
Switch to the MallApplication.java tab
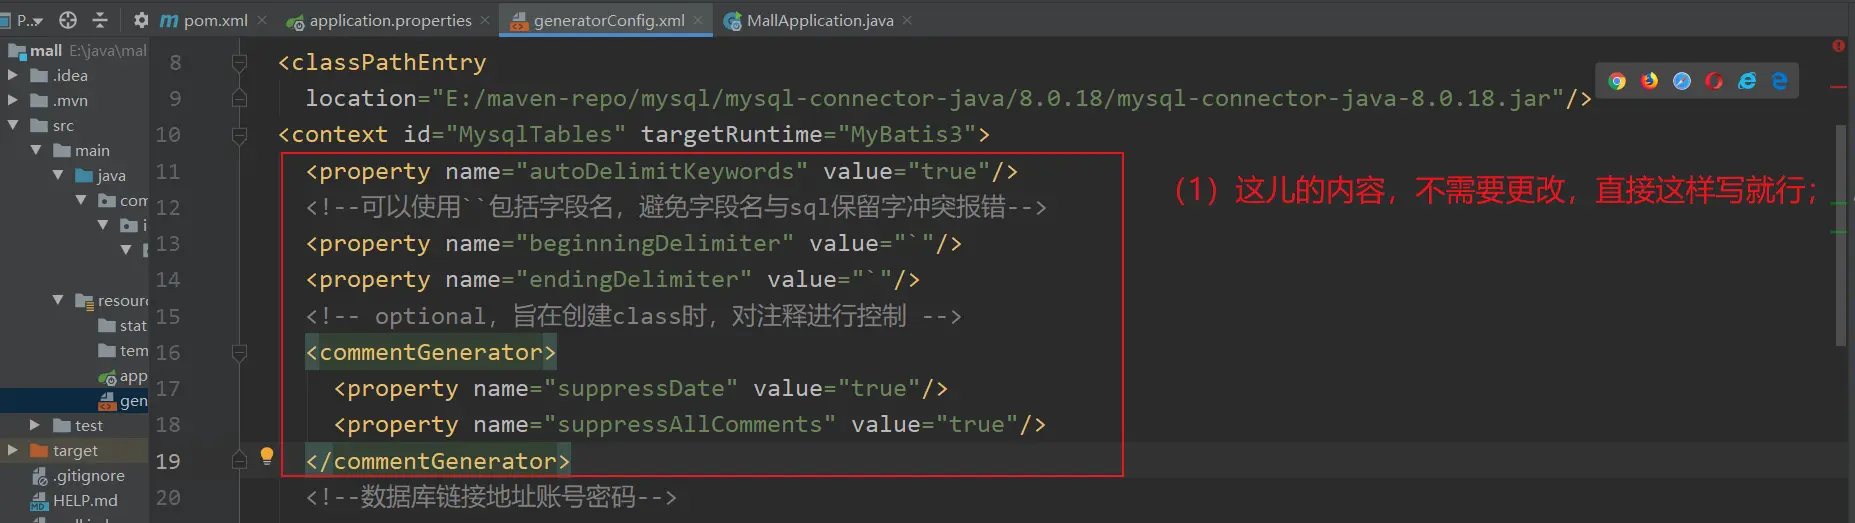coord(819,20)
